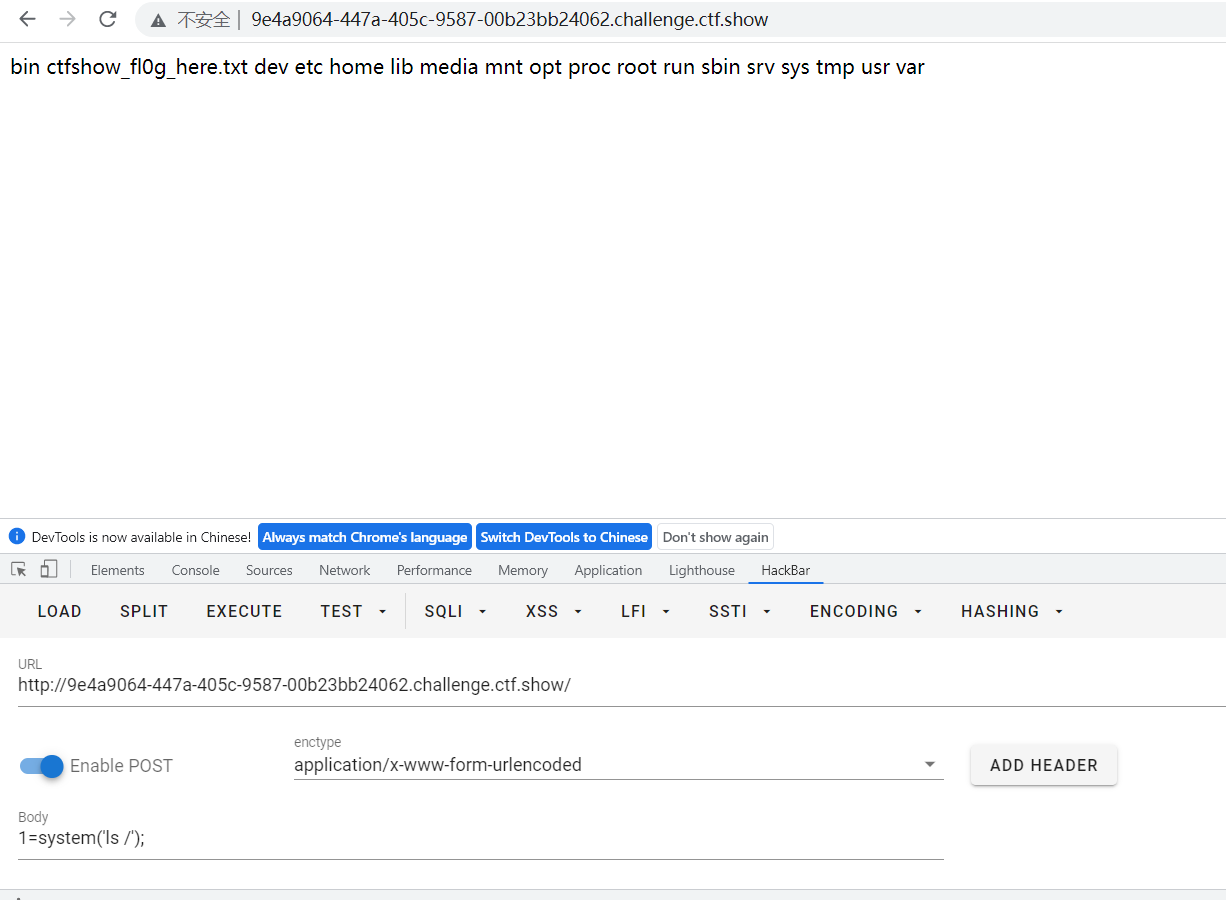Expand the TEST dropdown
Image resolution: width=1226 pixels, height=900 pixels.
point(354,611)
